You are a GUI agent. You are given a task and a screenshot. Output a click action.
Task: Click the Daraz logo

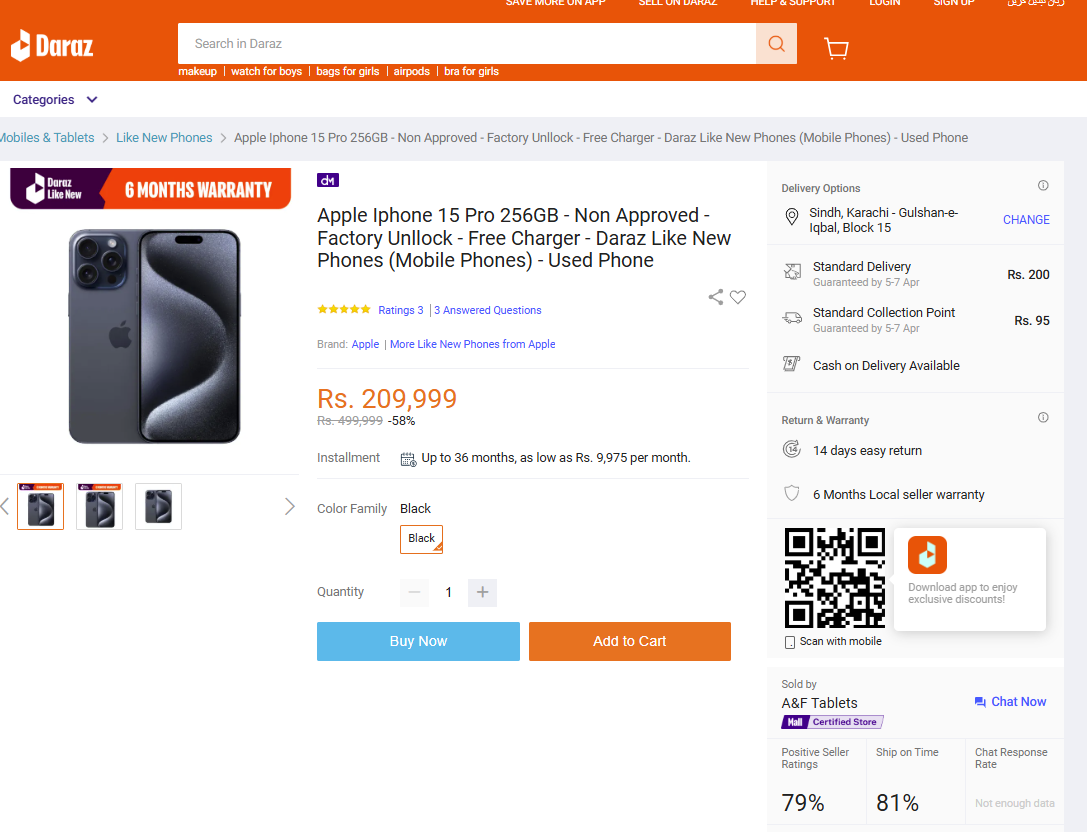point(52,46)
